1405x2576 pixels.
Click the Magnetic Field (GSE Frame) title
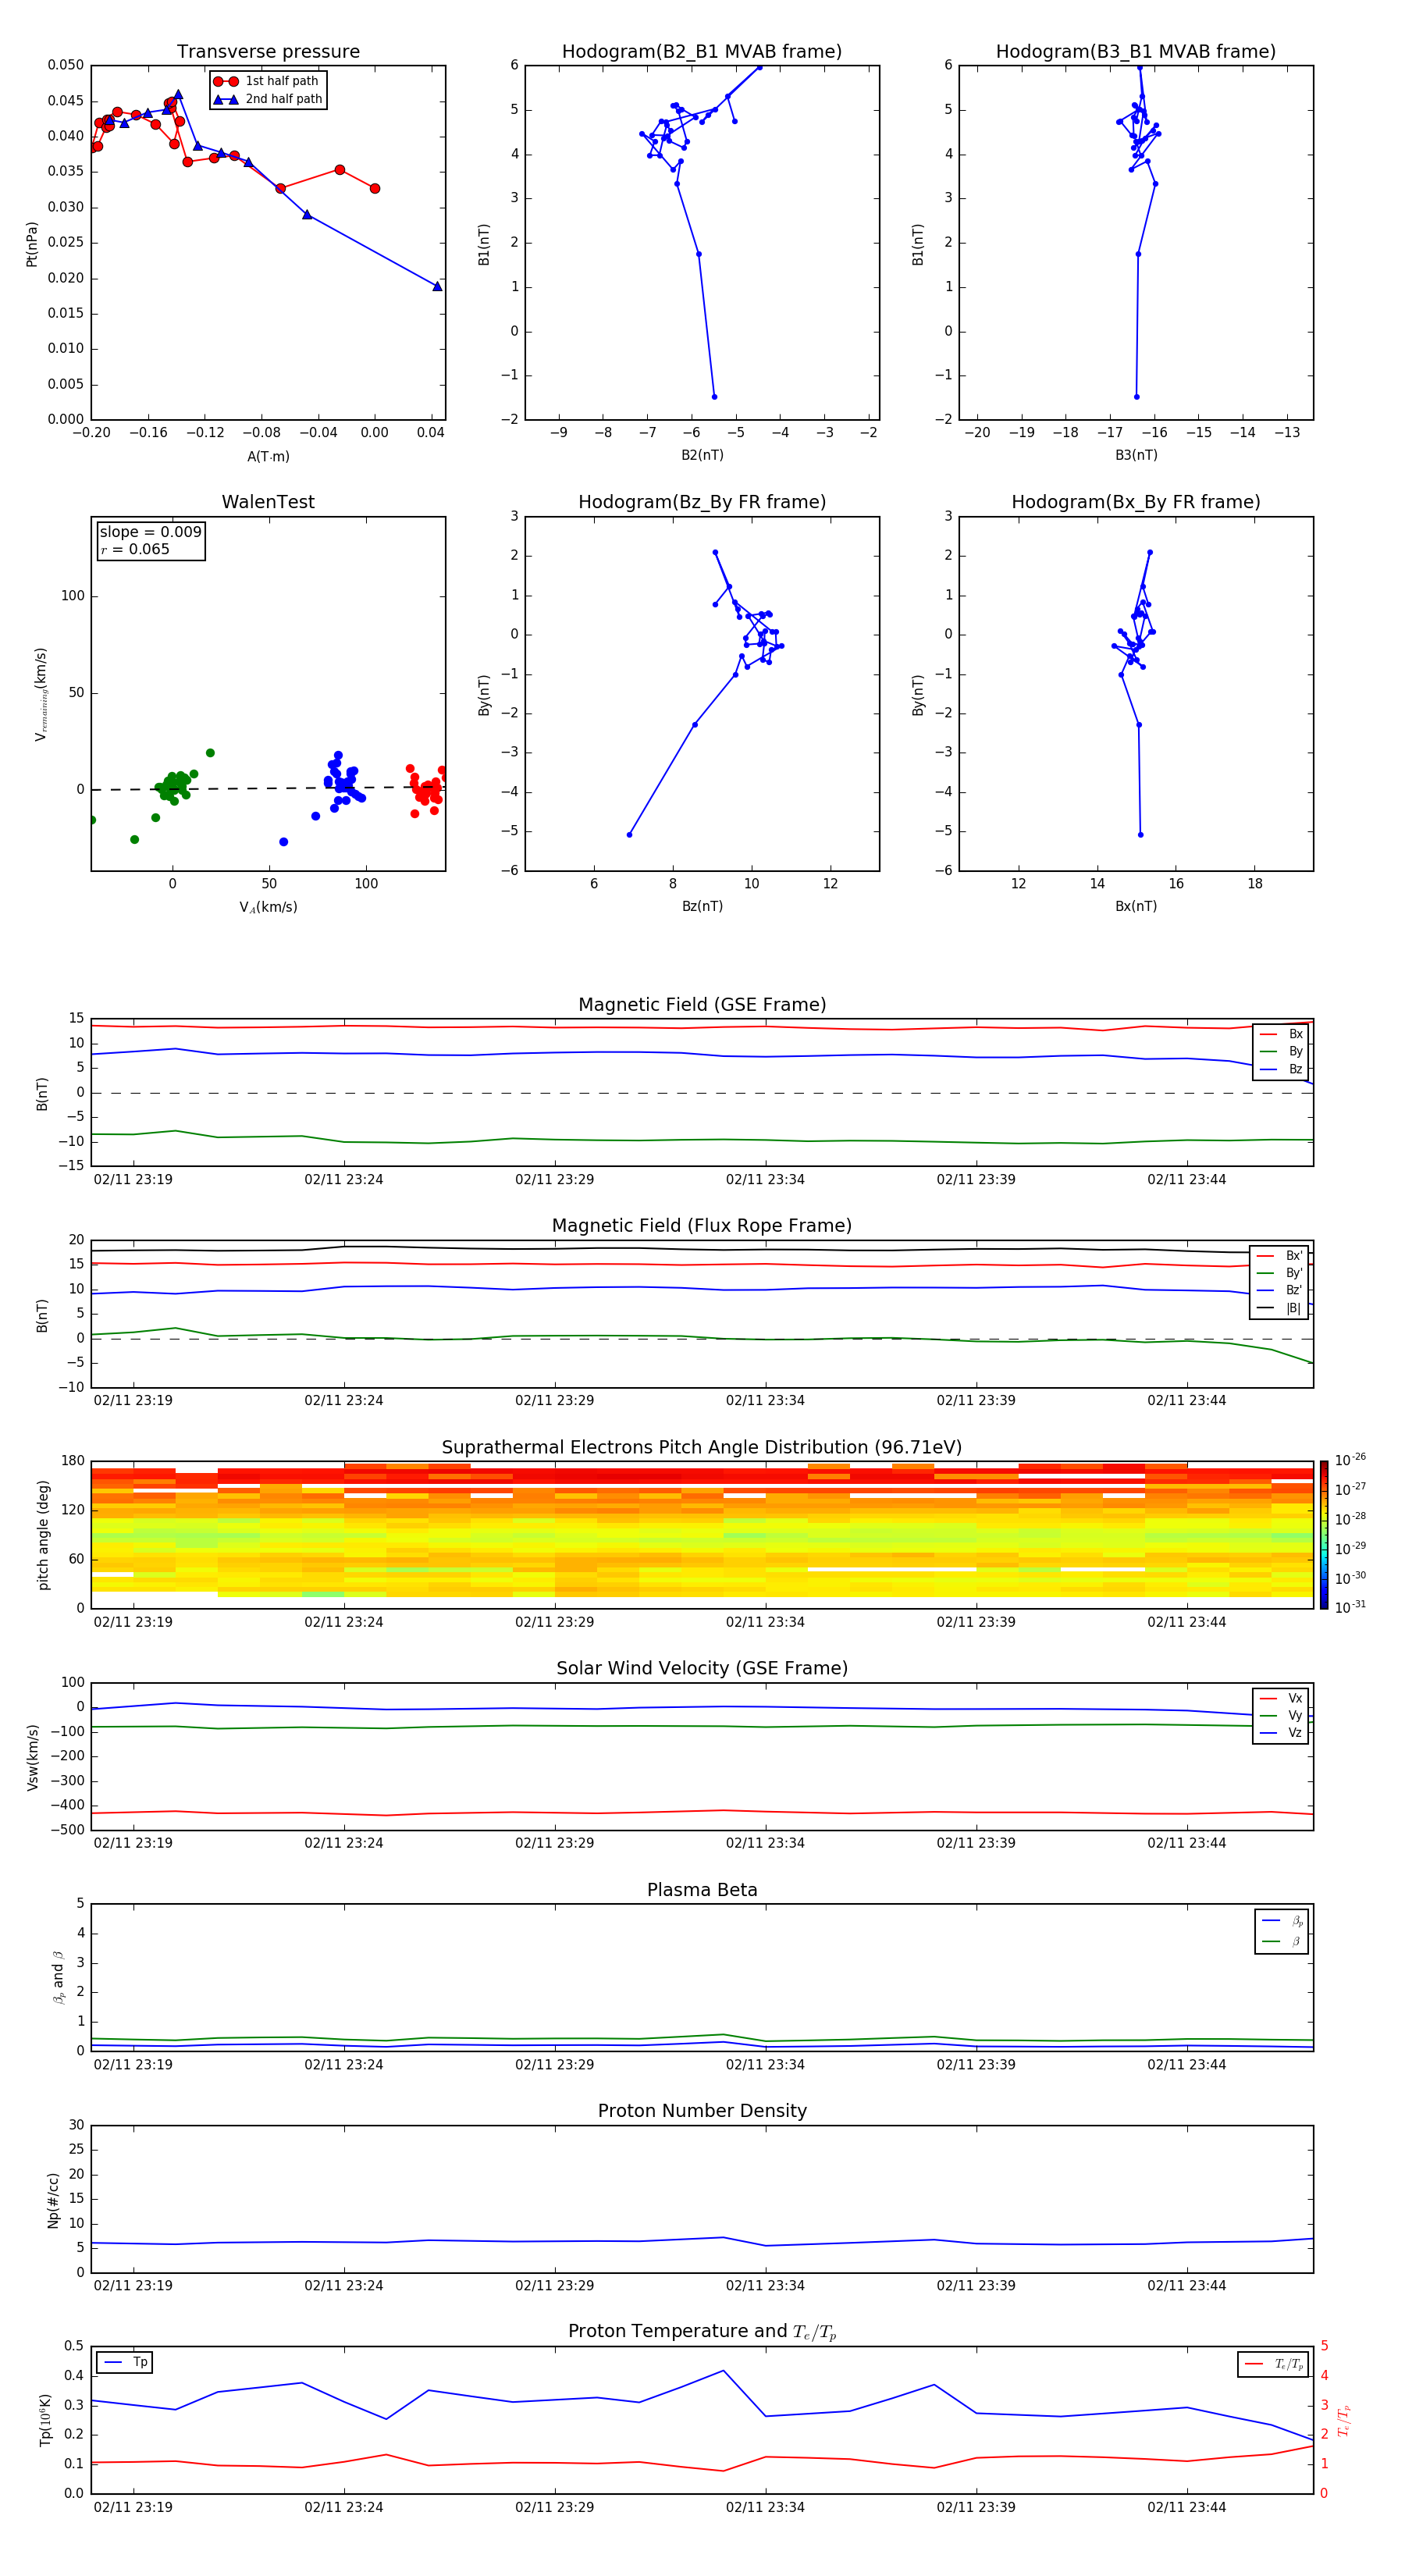(702, 1005)
